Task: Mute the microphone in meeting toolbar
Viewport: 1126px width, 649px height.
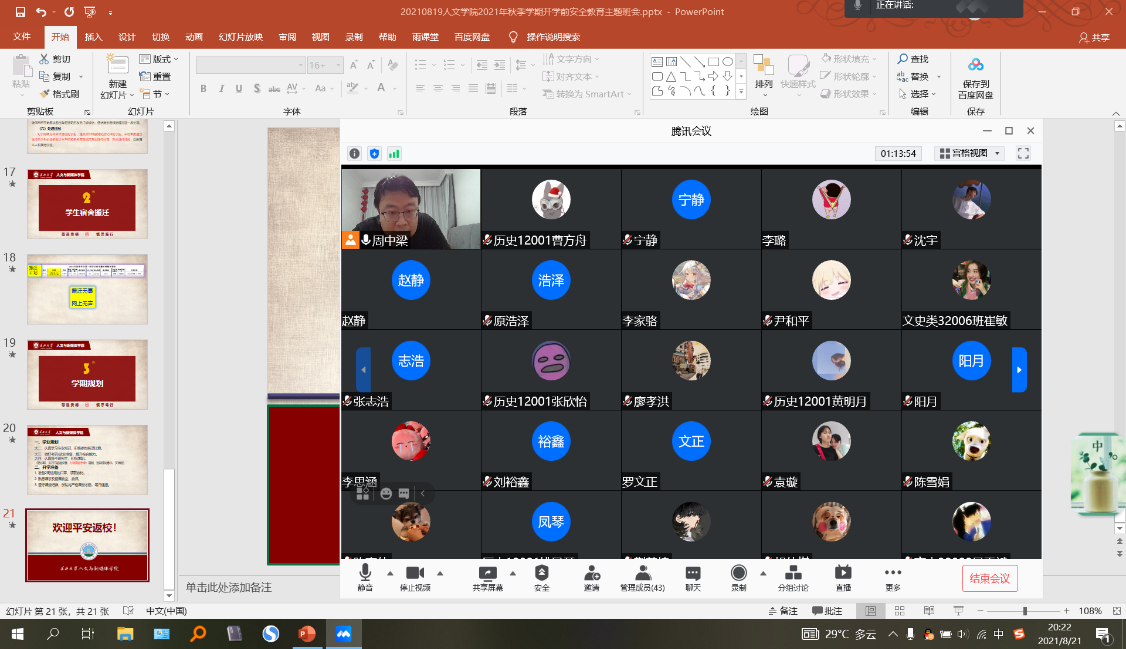Action: click(365, 574)
